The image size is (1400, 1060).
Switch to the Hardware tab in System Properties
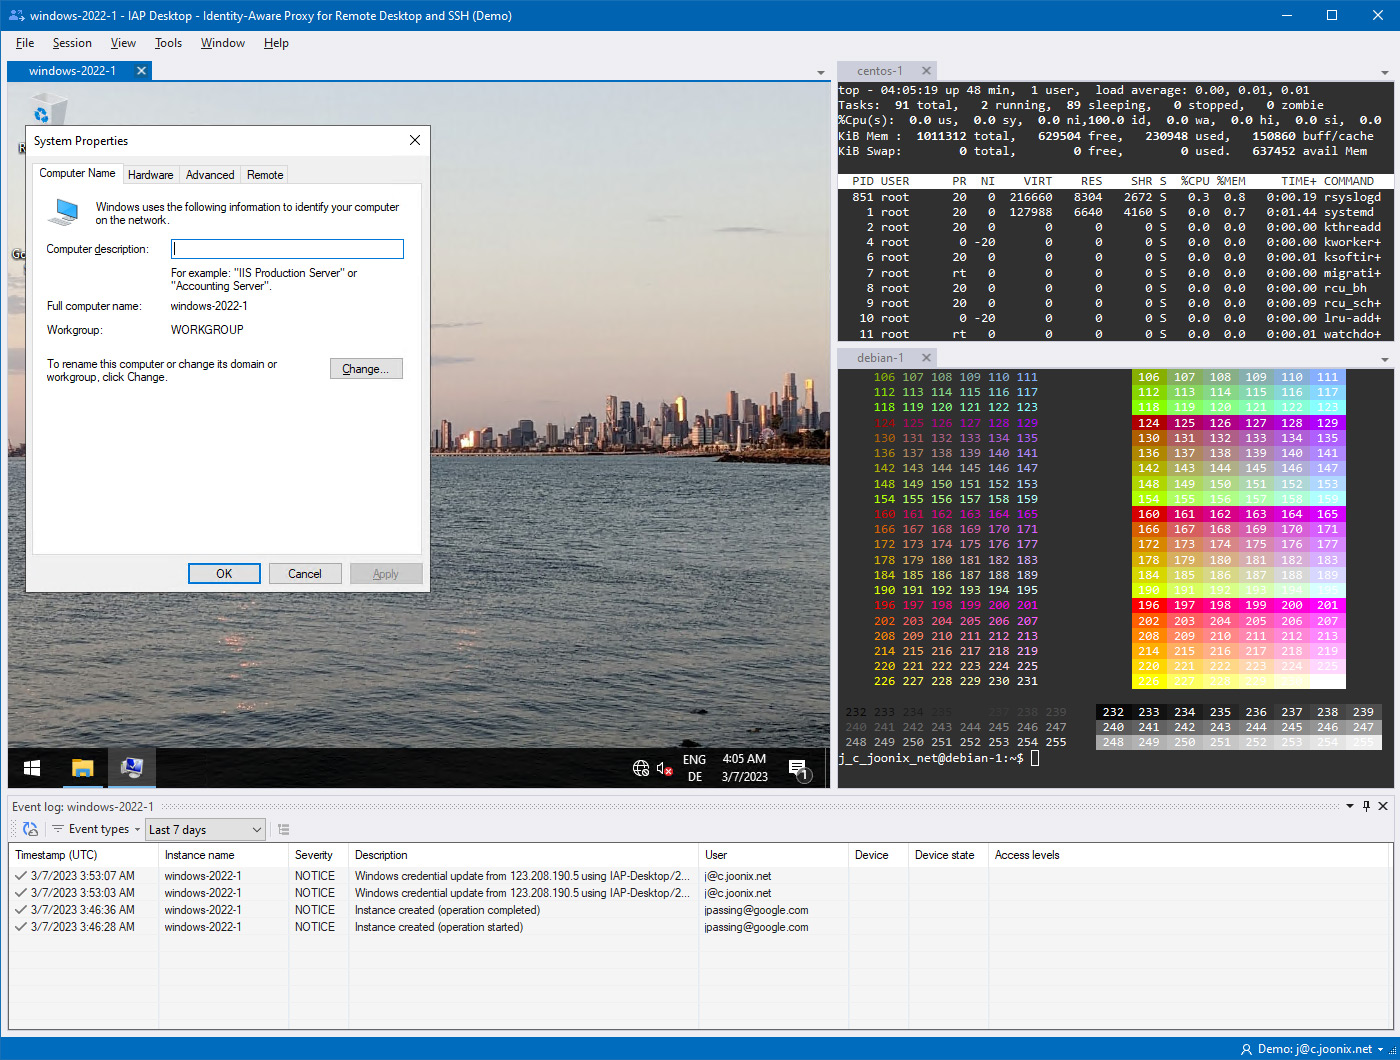pyautogui.click(x=151, y=174)
